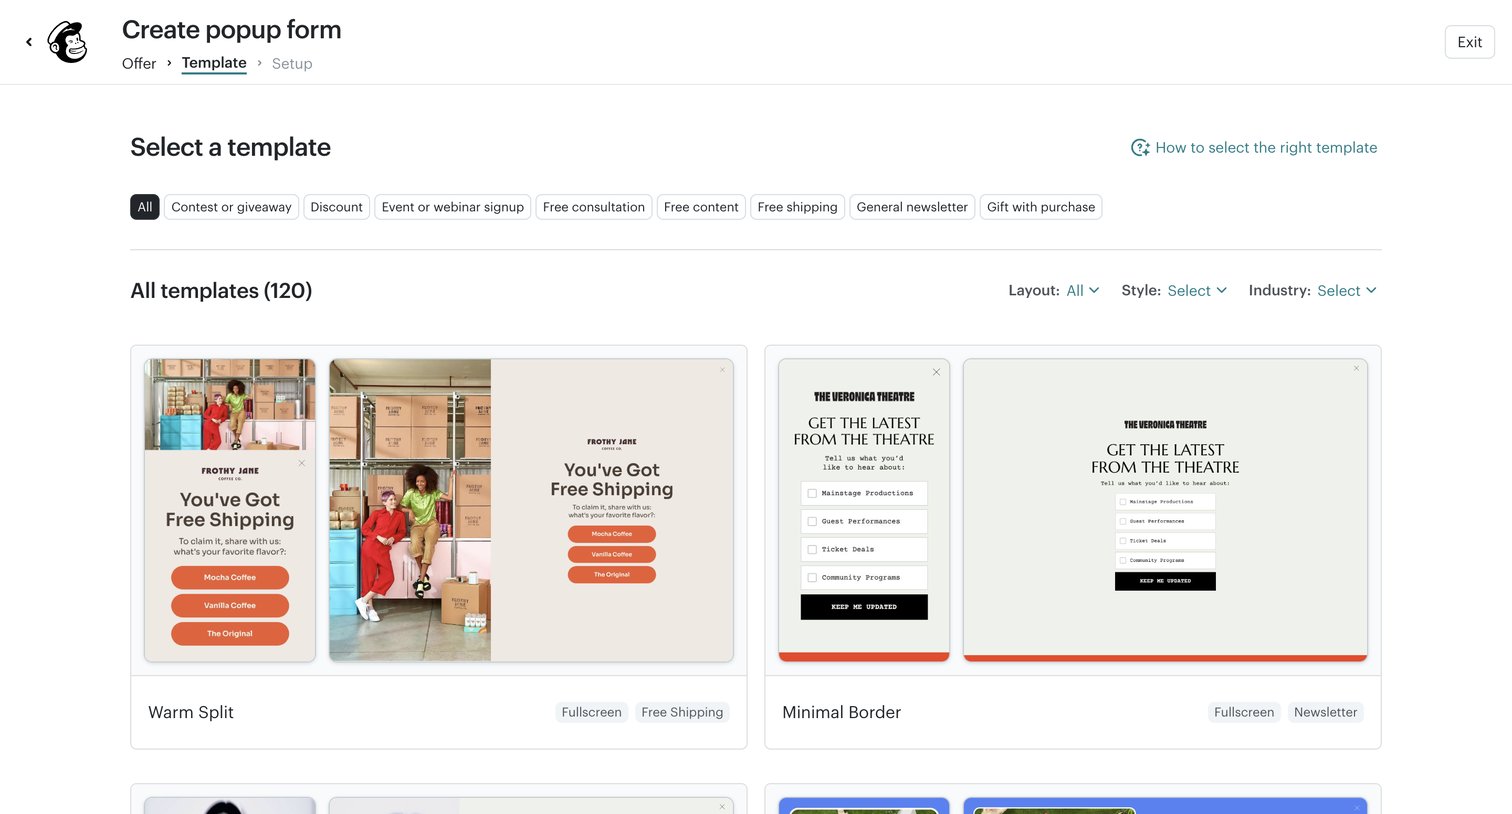Image resolution: width=1512 pixels, height=814 pixels.
Task: Filter templates by All
Action: (x=145, y=207)
